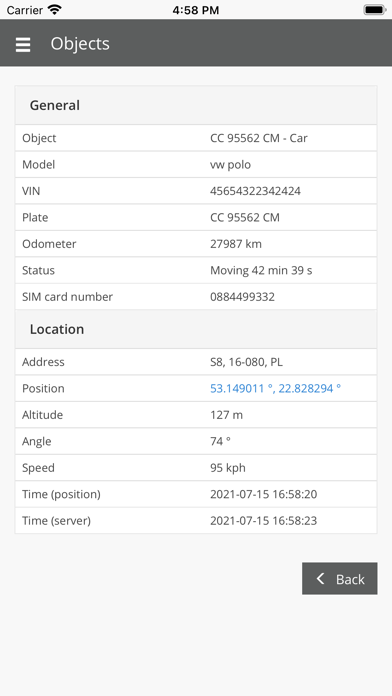Screen dimensions: 392x696
Task: Click the Position row label
Action: pyautogui.click(x=43, y=388)
